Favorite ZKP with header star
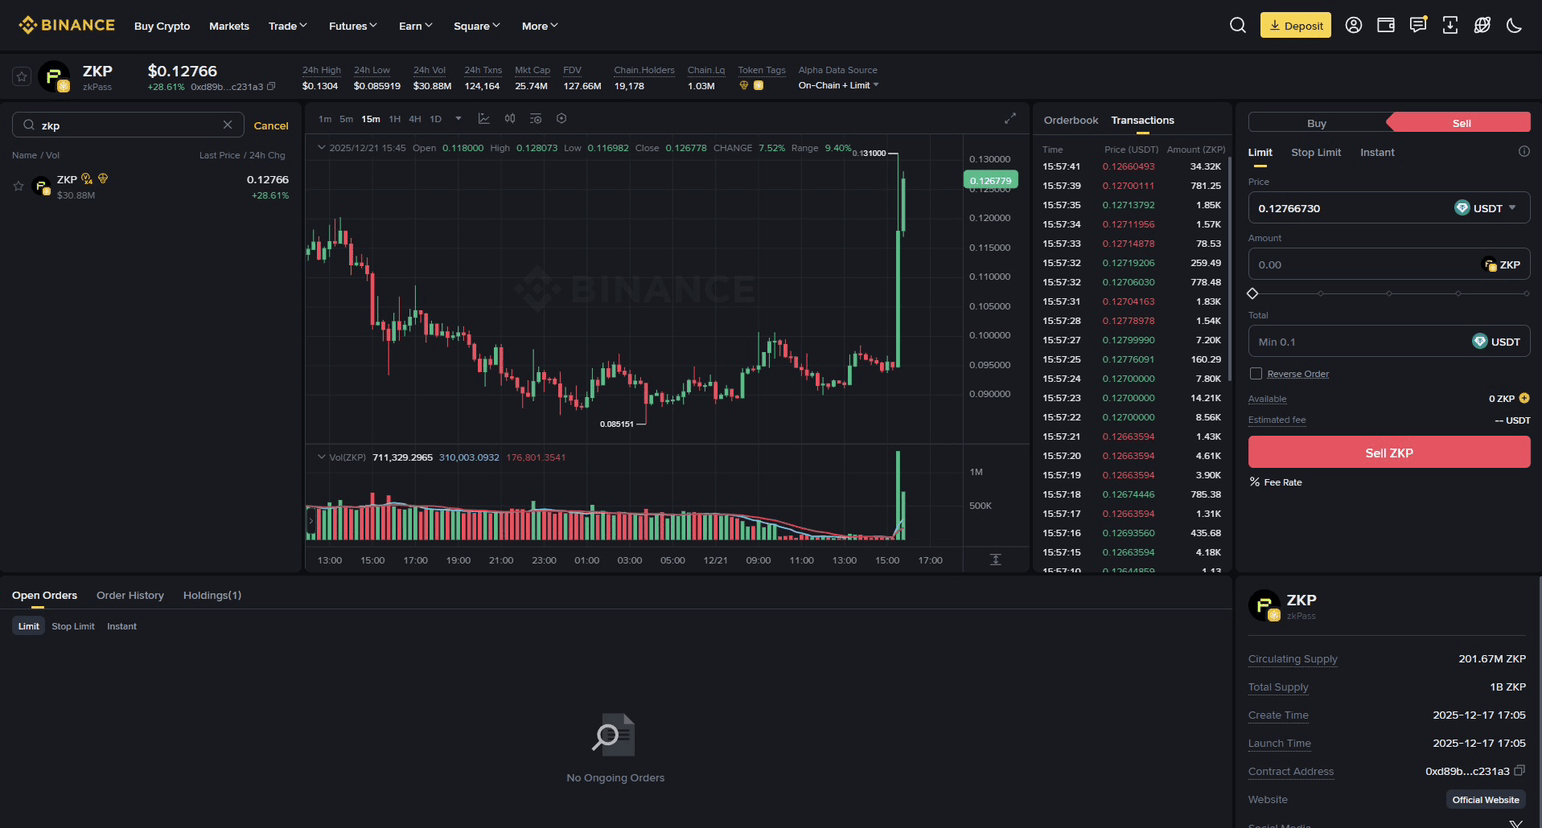The width and height of the screenshot is (1542, 828). (x=21, y=76)
